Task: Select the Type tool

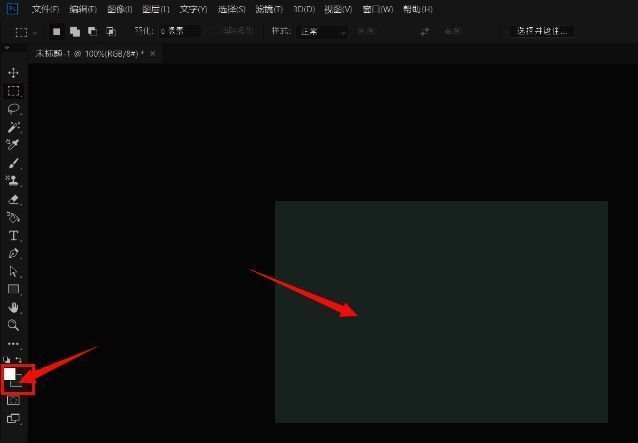Action: pyautogui.click(x=13, y=236)
